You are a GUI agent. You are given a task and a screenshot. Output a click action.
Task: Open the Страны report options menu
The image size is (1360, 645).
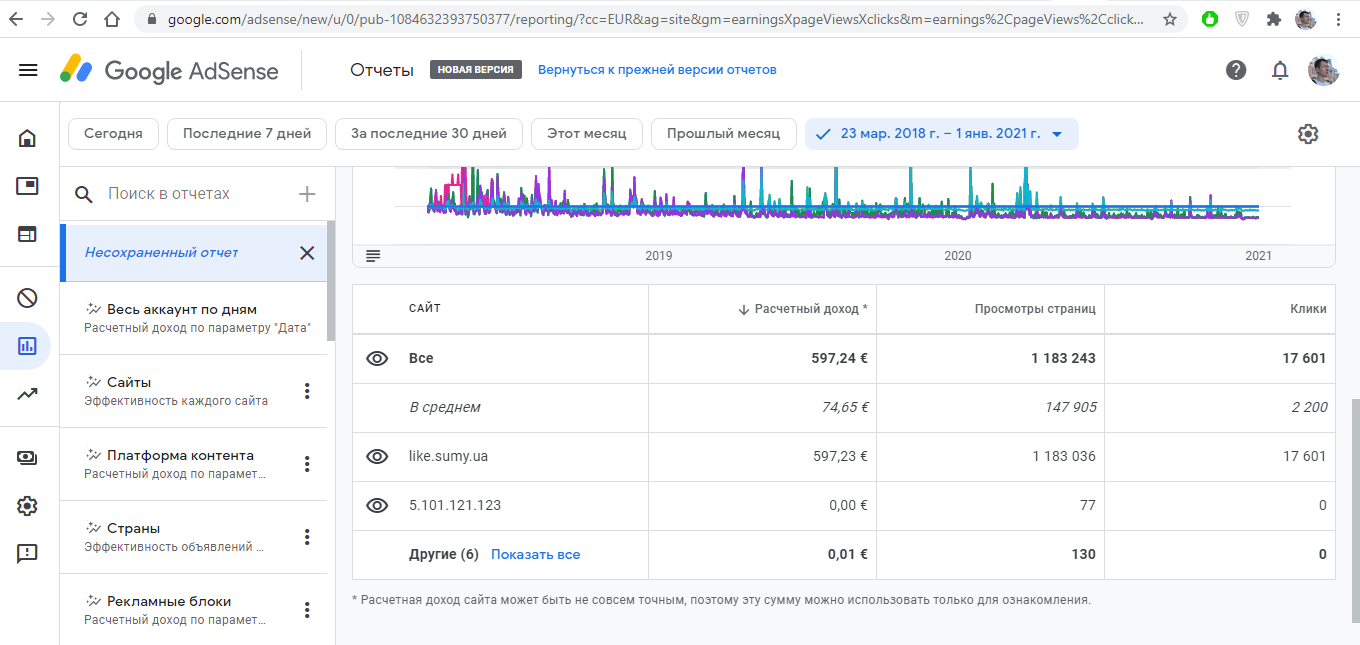307,537
